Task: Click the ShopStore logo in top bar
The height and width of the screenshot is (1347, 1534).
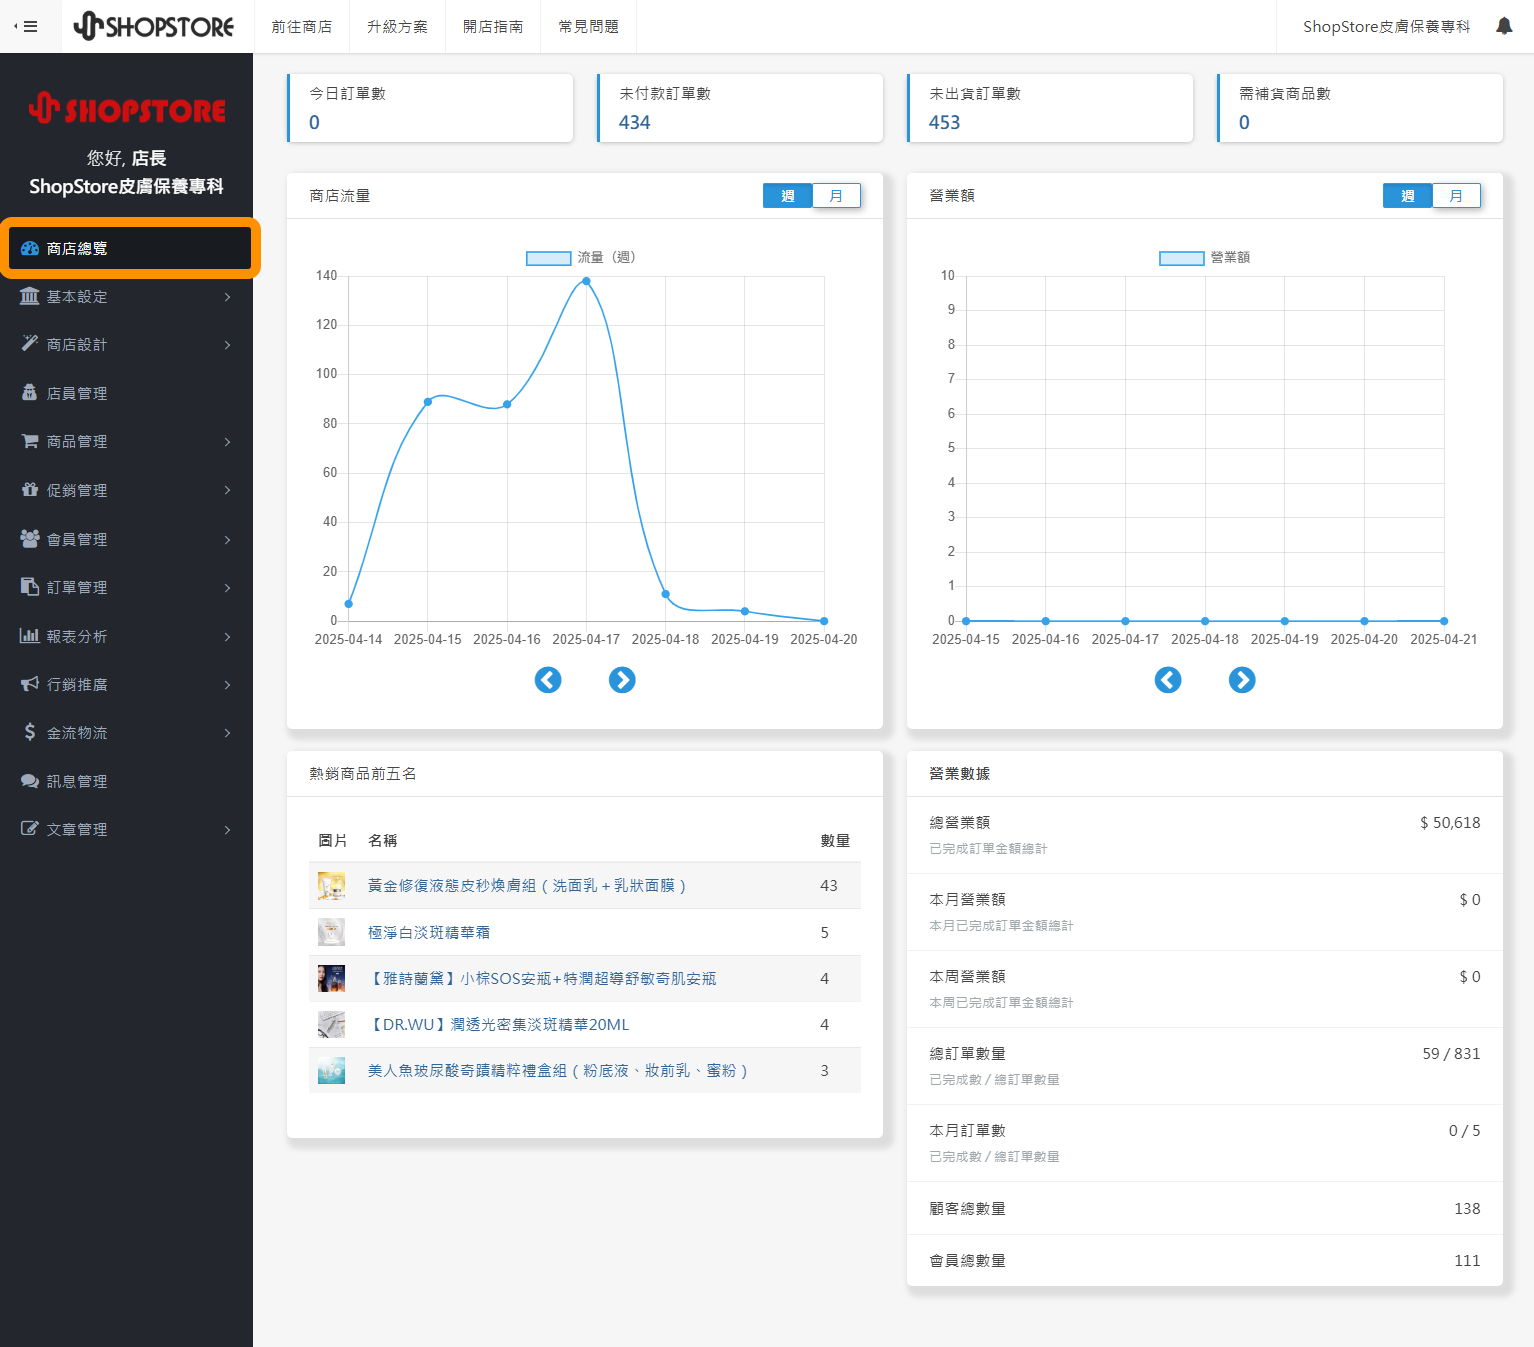Action: point(154,26)
